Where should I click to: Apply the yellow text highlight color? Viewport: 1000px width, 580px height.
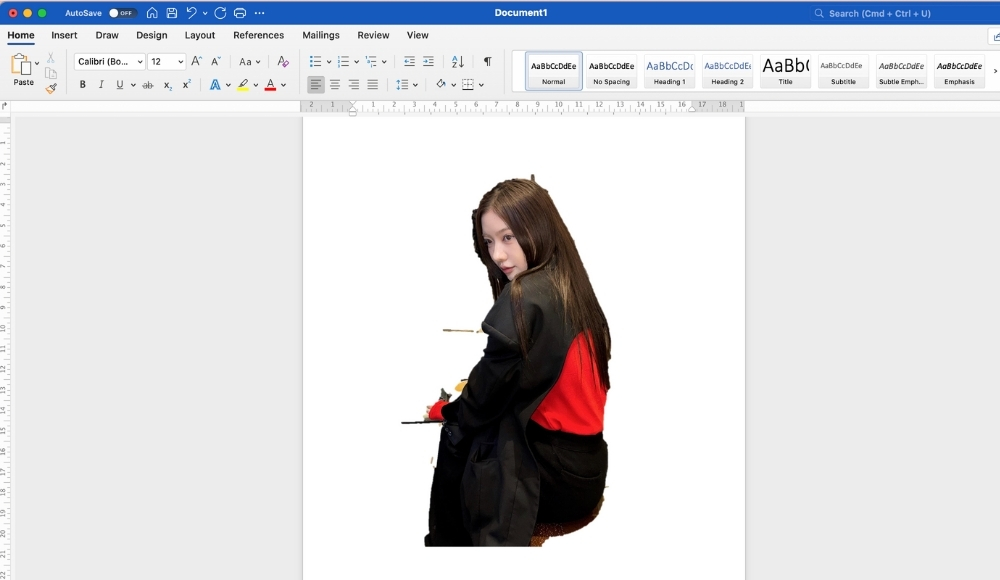click(x=243, y=85)
